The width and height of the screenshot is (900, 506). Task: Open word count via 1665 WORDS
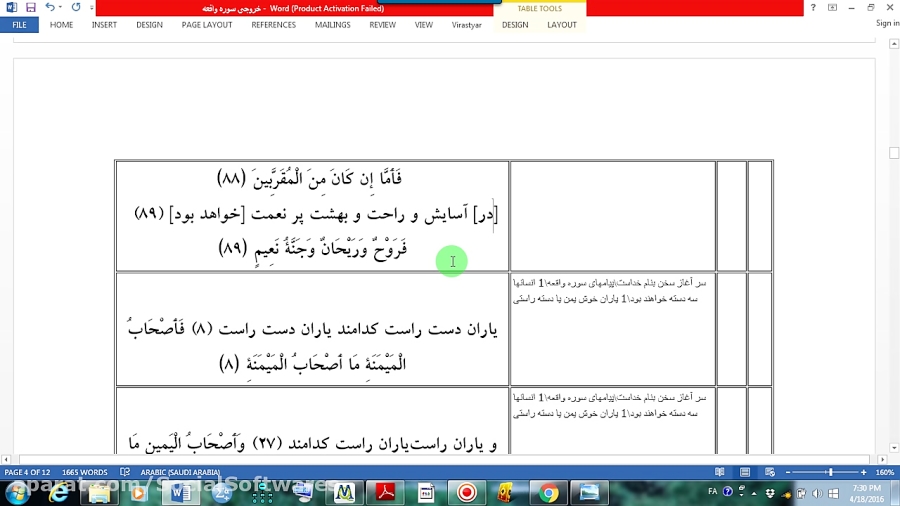pyautogui.click(x=84, y=472)
